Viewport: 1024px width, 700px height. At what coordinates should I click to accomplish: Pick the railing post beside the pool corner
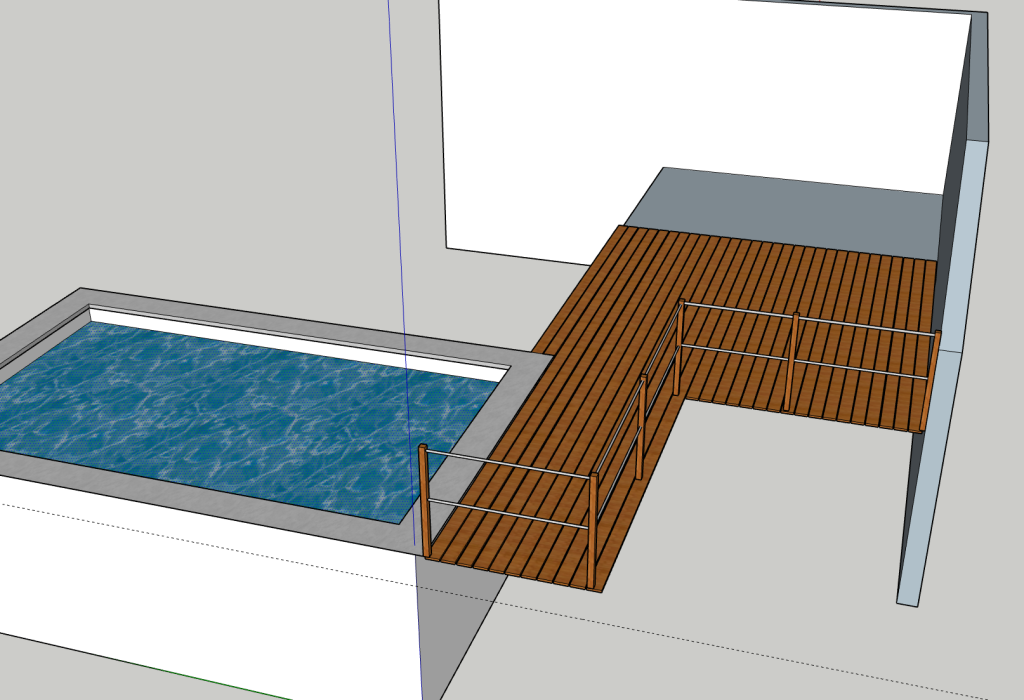coord(424,501)
